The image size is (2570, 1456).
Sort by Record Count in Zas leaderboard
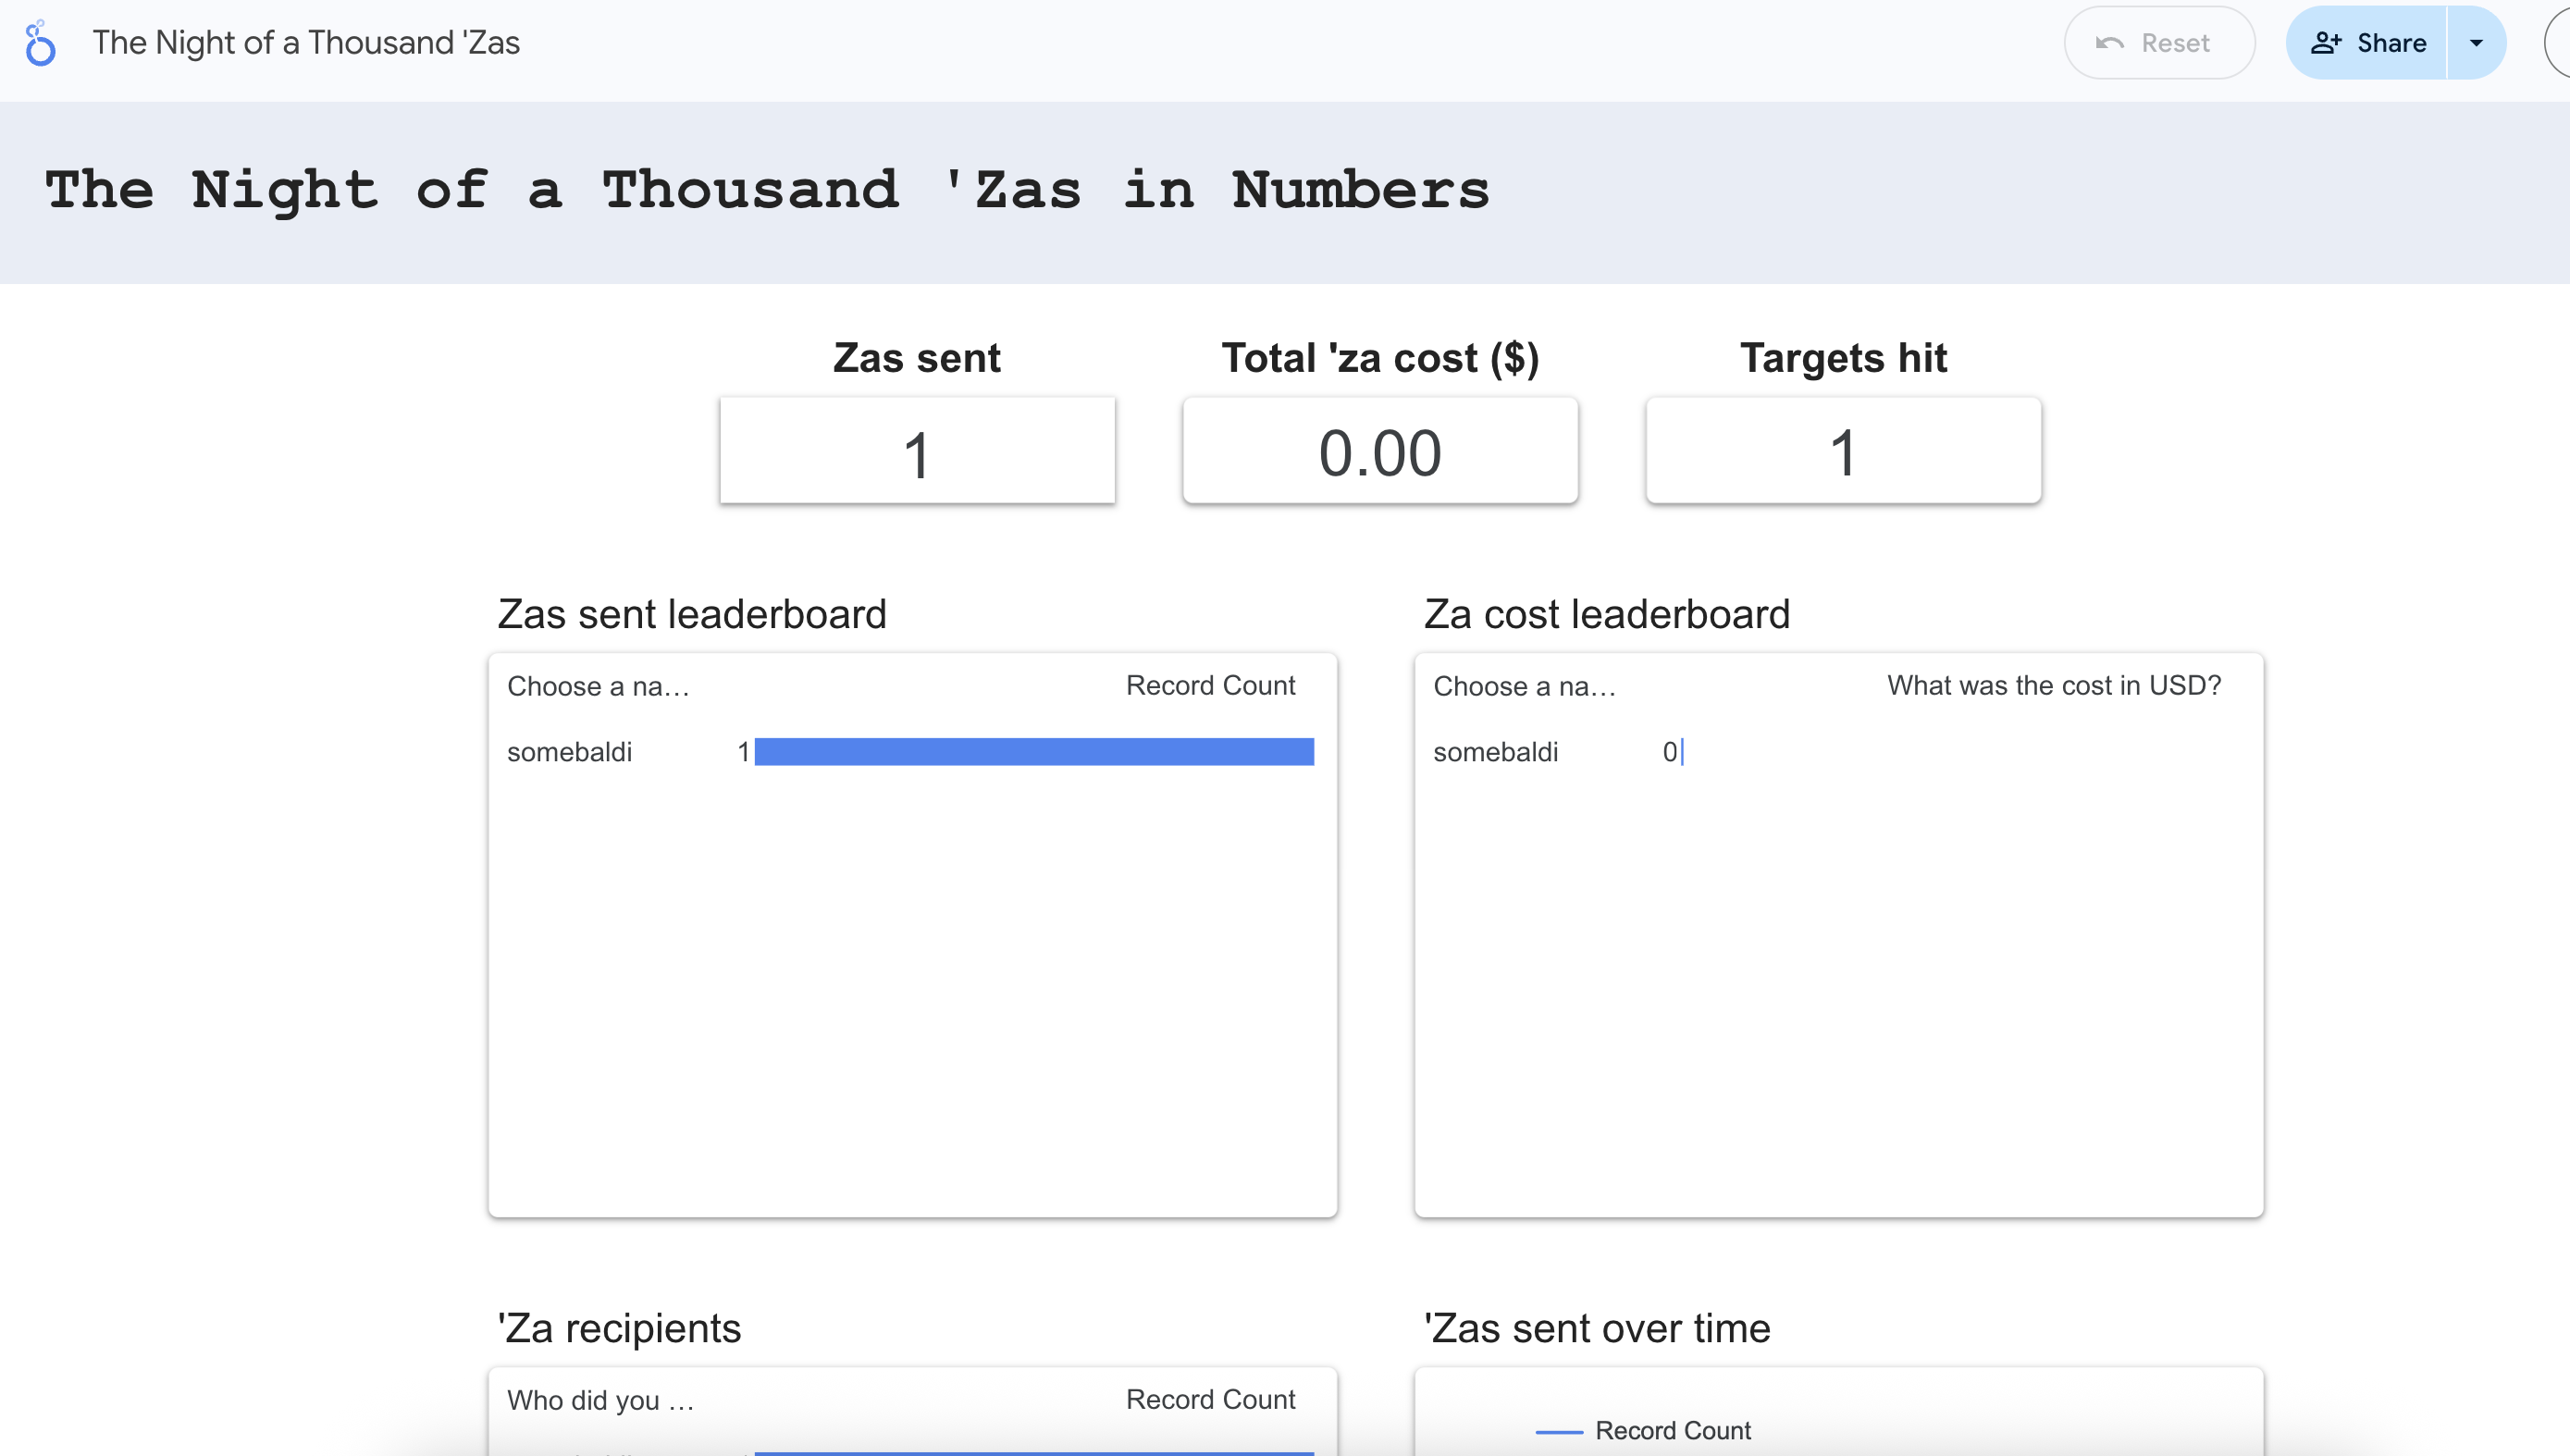coord(1210,686)
